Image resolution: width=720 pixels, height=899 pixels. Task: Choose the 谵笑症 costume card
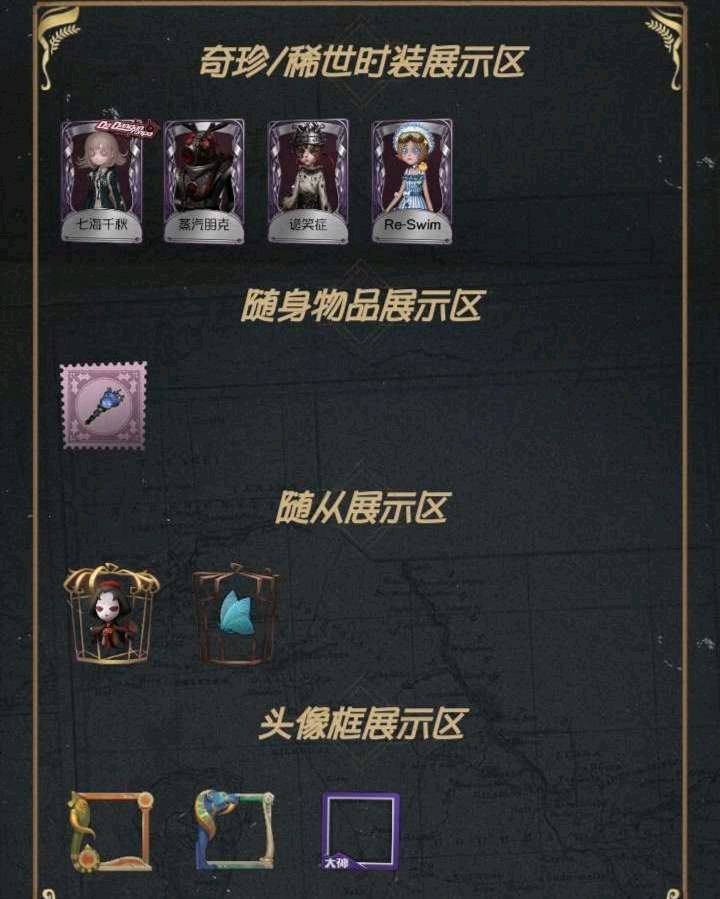tap(308, 181)
